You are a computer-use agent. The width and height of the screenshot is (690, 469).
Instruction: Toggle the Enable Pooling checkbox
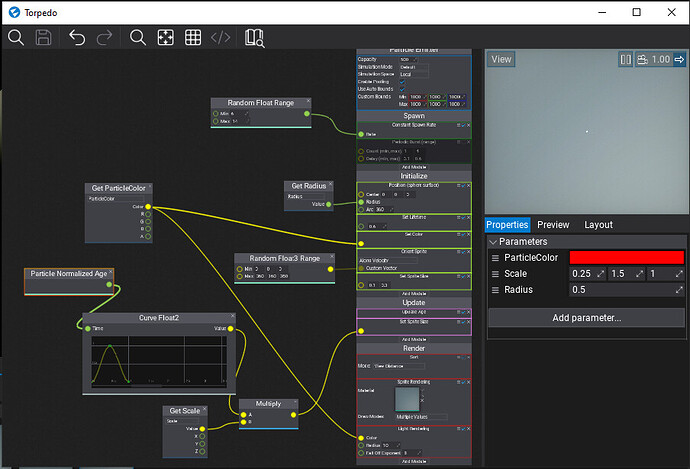(x=403, y=82)
